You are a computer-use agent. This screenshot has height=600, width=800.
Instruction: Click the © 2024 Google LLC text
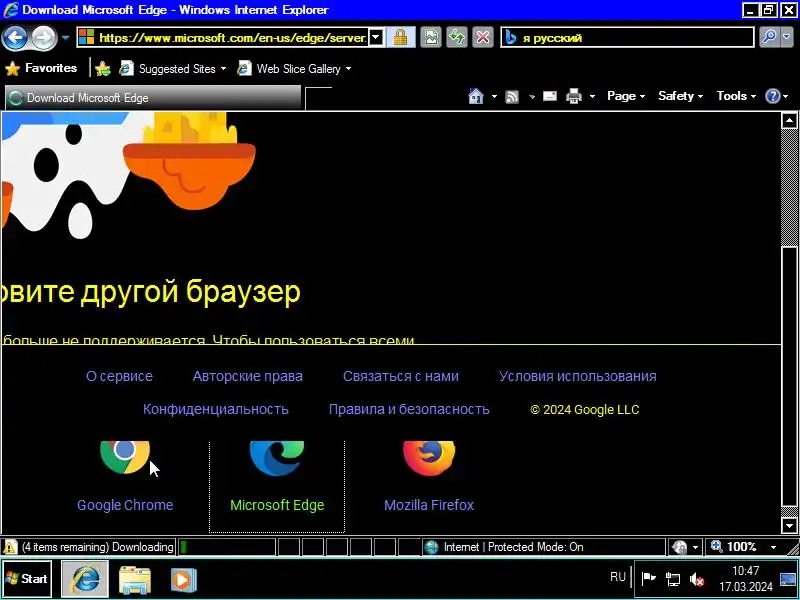[x=584, y=409]
